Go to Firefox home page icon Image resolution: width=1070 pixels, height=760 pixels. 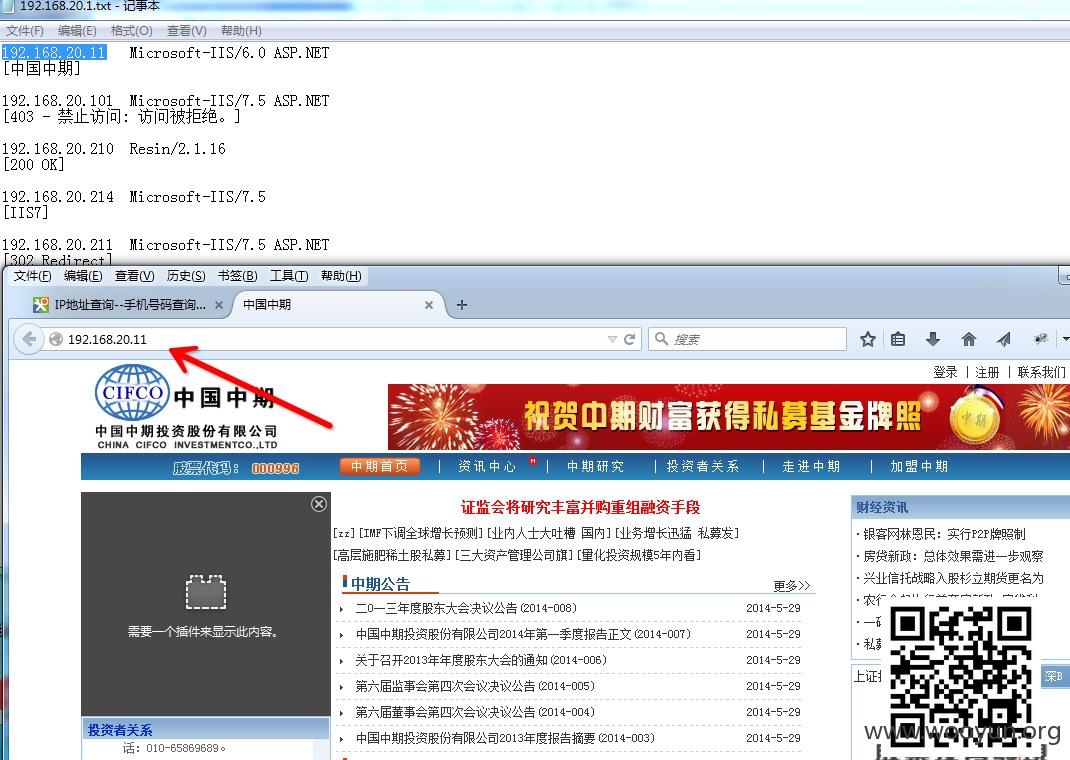click(968, 339)
